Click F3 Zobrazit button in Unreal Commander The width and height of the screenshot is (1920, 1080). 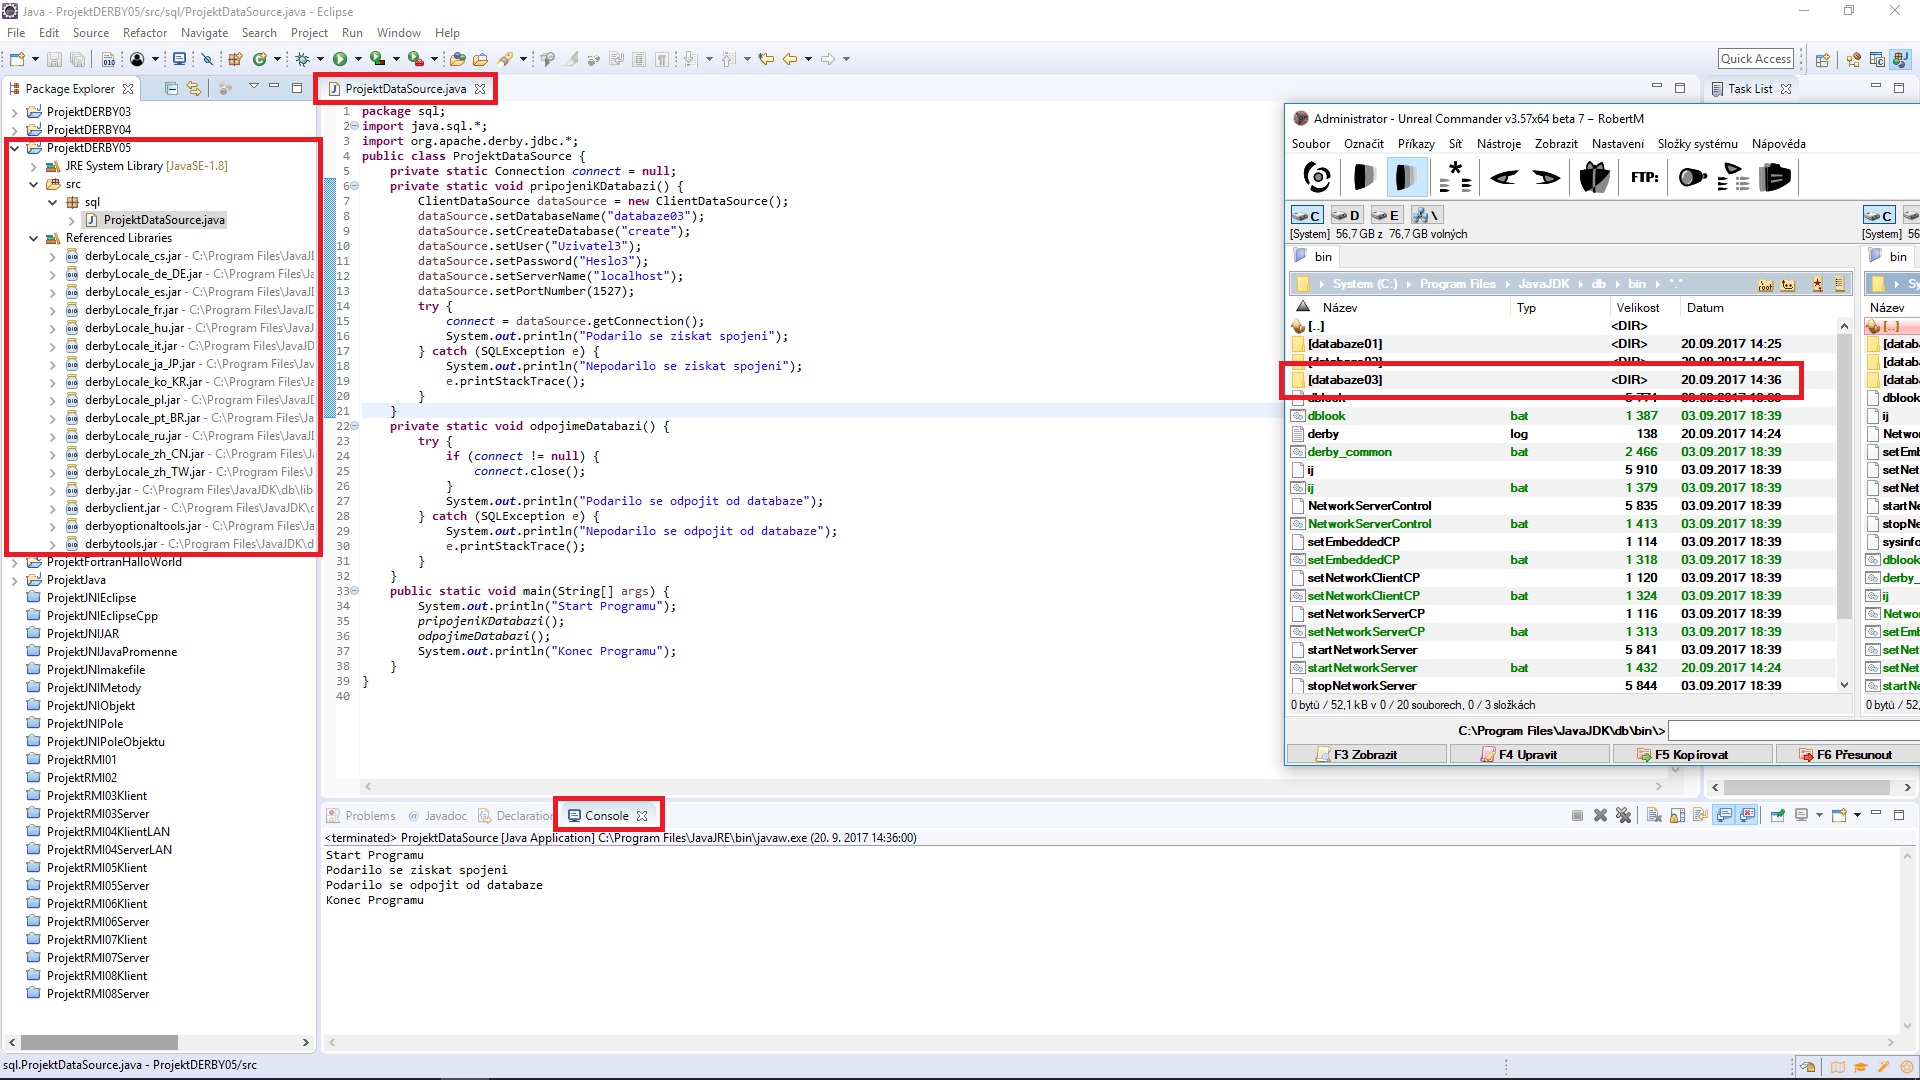click(1367, 754)
